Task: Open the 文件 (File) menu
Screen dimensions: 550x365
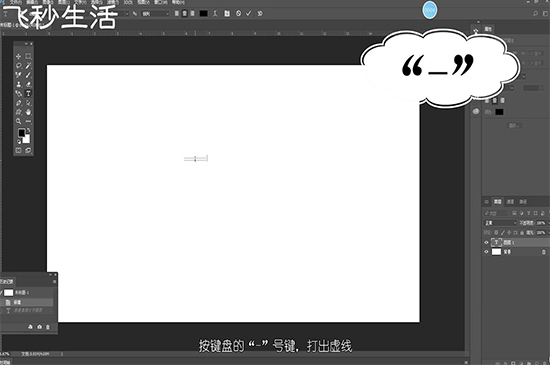Action: [x=15, y=2]
